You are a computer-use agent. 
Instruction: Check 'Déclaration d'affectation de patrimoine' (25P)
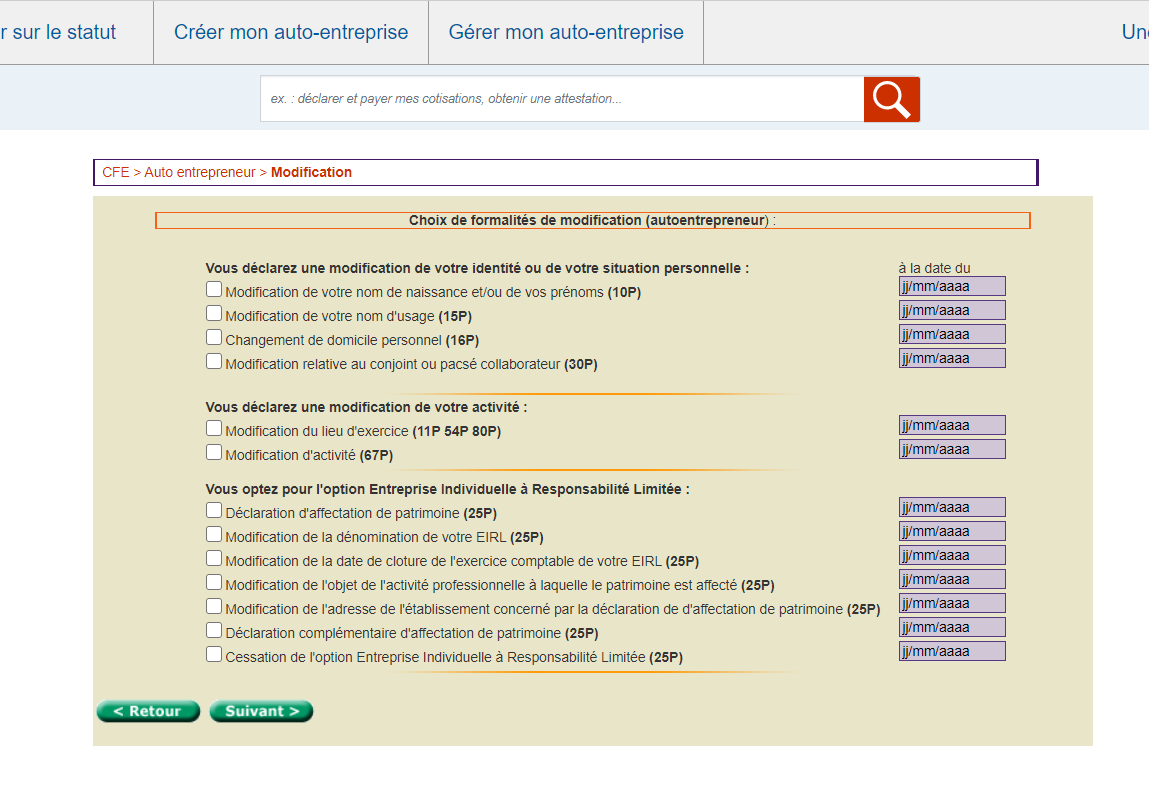point(214,510)
